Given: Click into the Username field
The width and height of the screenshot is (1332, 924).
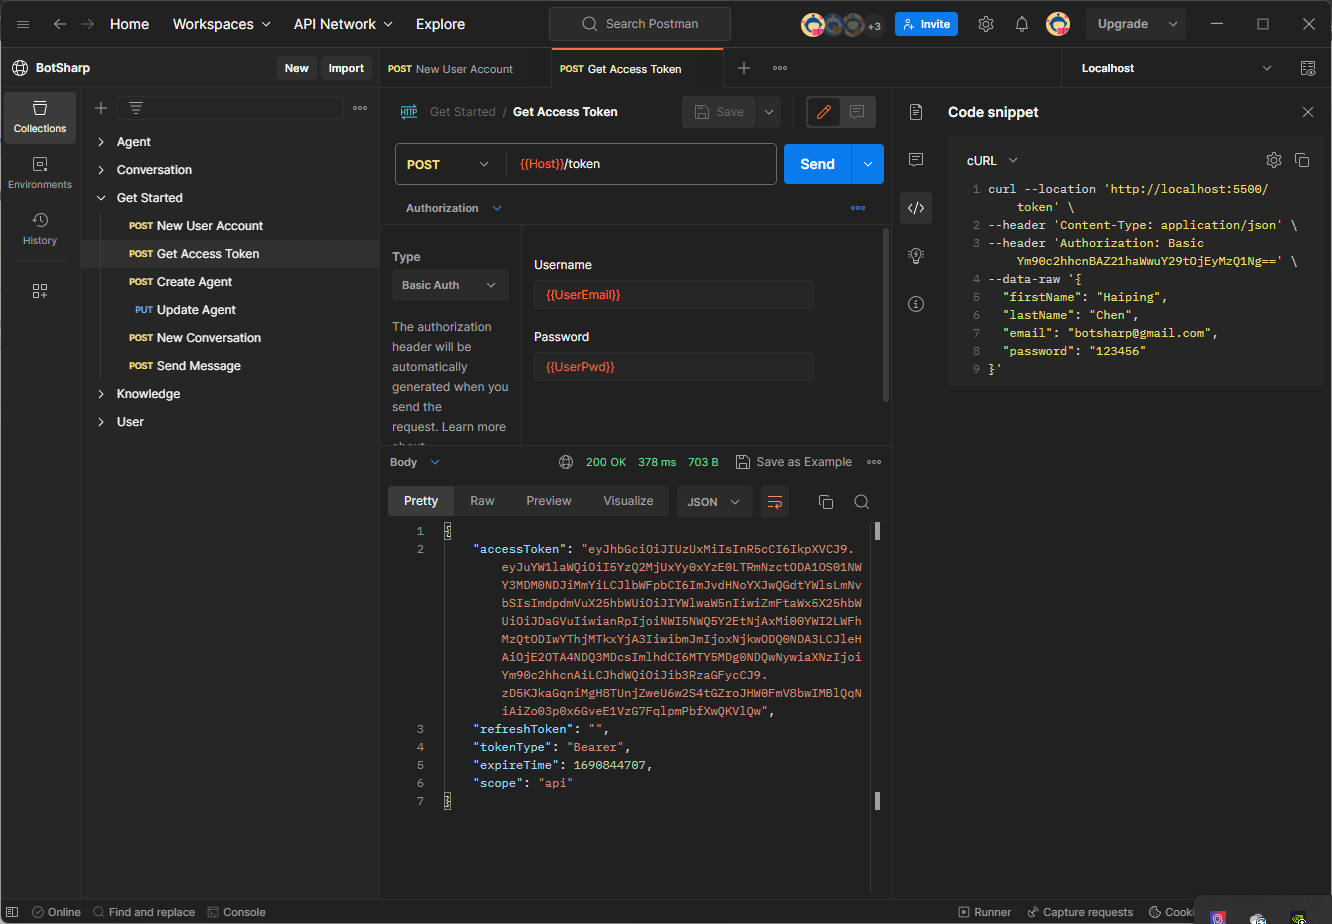Looking at the screenshot, I should tap(674, 295).
